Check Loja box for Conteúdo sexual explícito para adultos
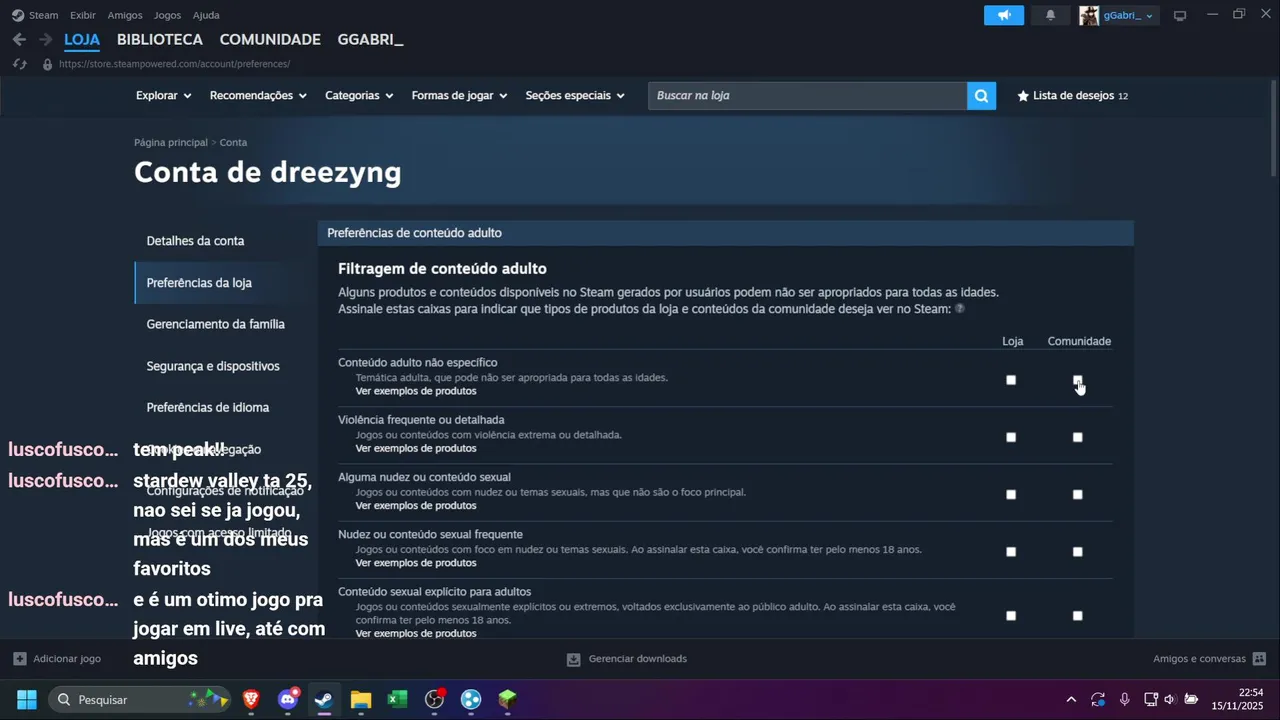The height and width of the screenshot is (720, 1280). click(x=1011, y=615)
